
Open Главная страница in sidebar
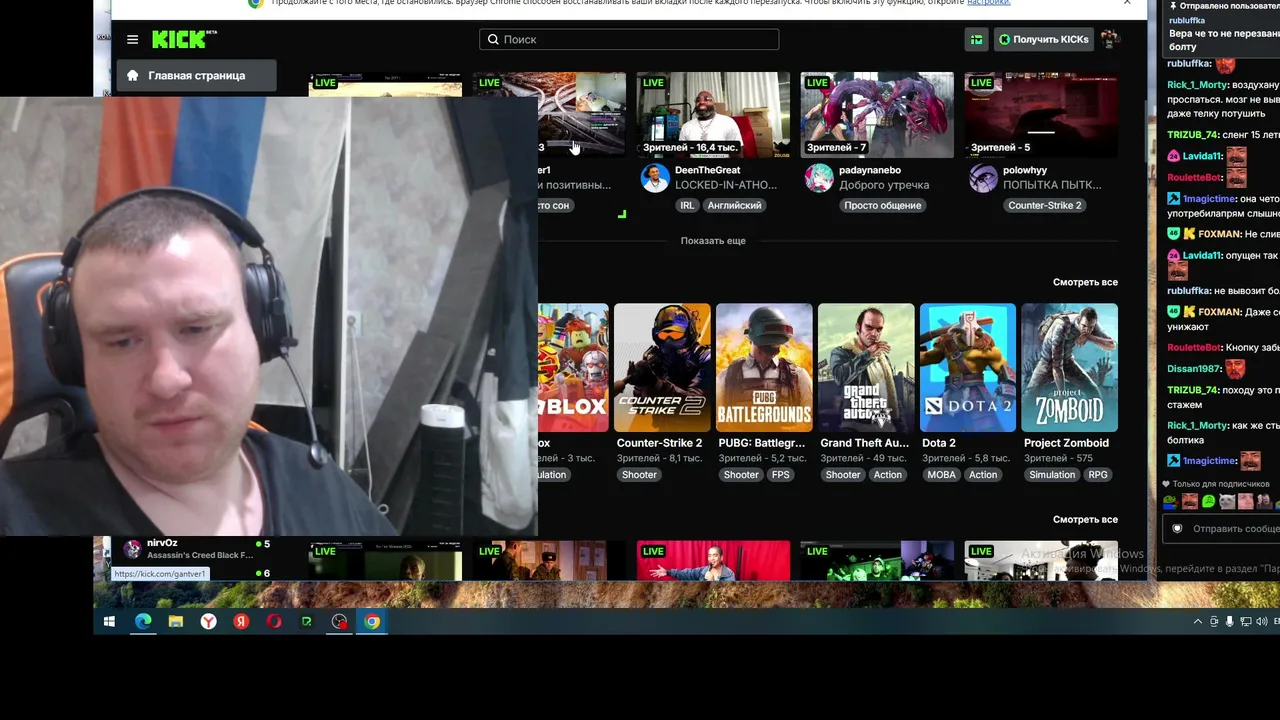pyautogui.click(x=196, y=76)
